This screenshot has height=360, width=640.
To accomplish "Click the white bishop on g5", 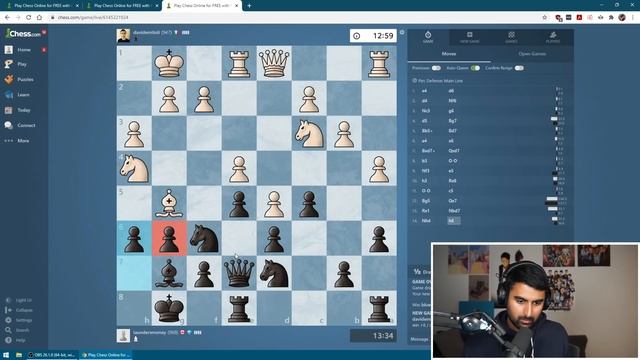I will pyautogui.click(x=169, y=203).
